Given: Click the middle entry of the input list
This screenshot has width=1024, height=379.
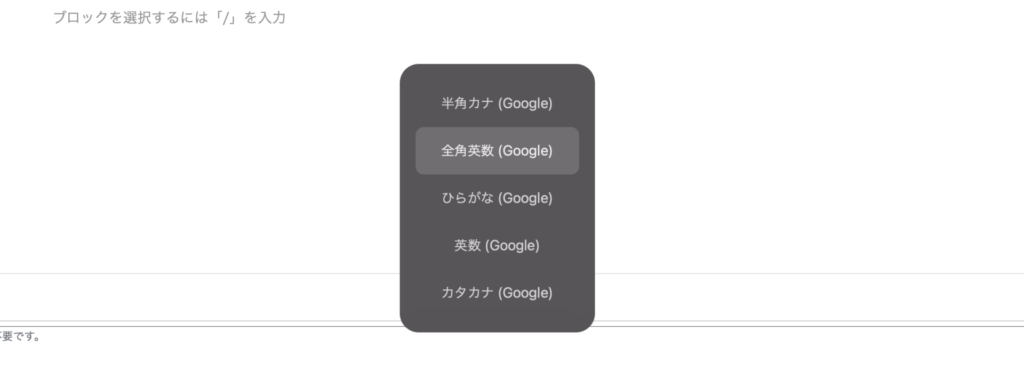Looking at the screenshot, I should [x=497, y=198].
